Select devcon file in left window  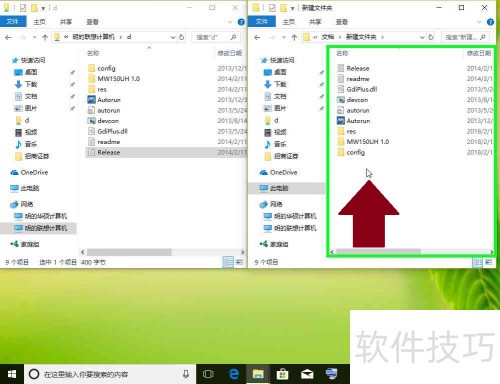click(x=103, y=121)
